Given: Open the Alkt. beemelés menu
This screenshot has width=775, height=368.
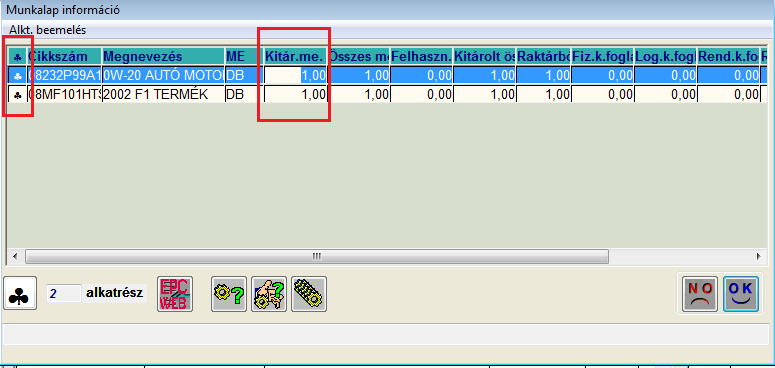Looking at the screenshot, I should 47,30.
